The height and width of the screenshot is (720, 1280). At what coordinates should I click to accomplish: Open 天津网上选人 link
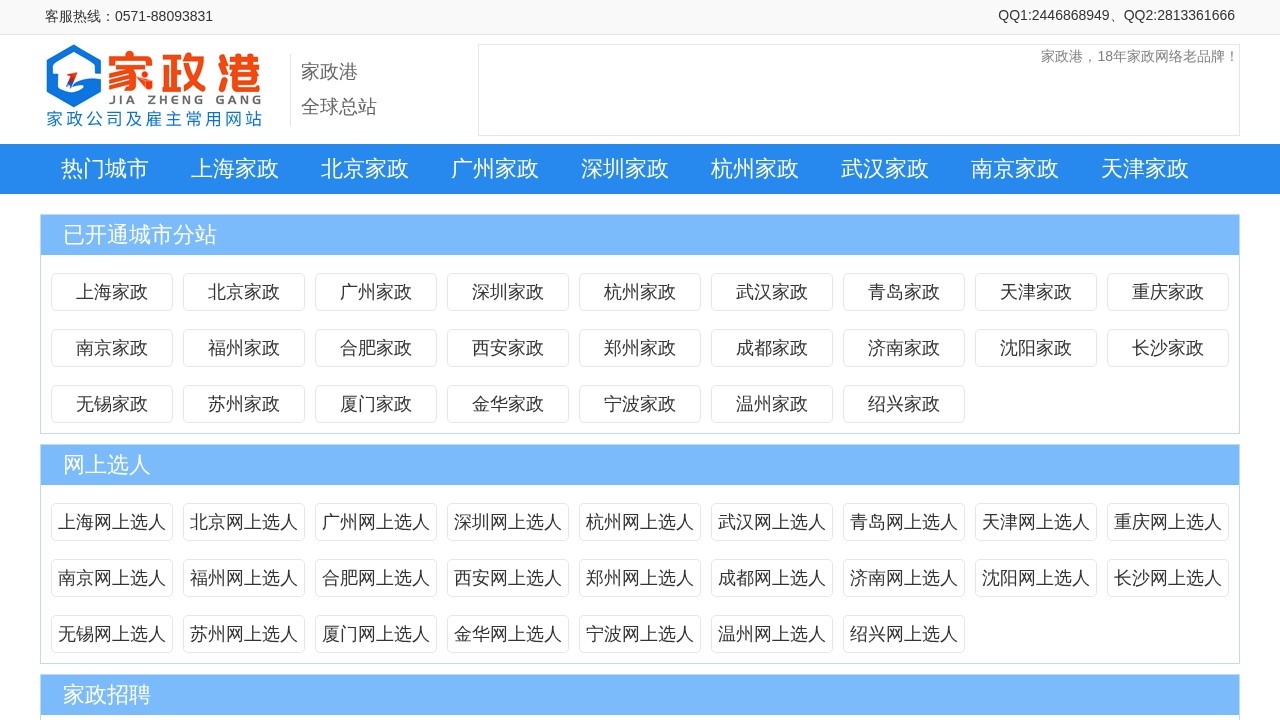coord(1036,522)
